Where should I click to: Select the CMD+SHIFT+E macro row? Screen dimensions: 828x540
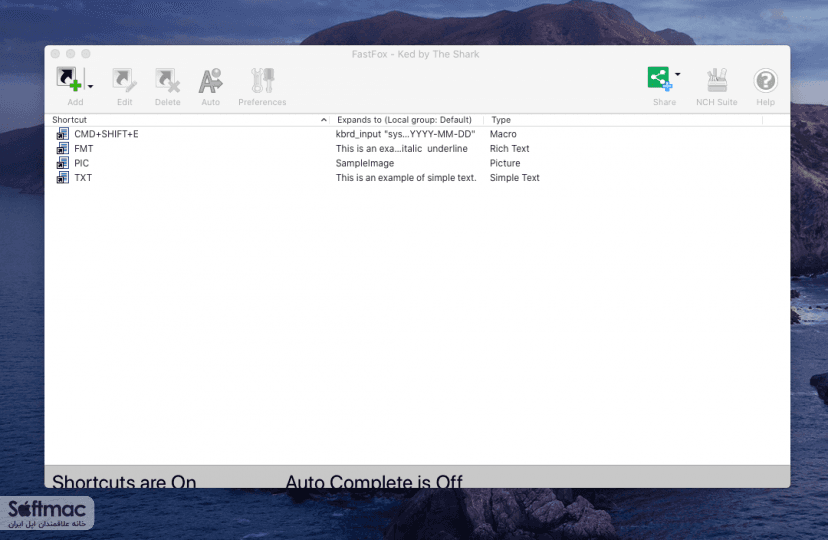coord(417,134)
